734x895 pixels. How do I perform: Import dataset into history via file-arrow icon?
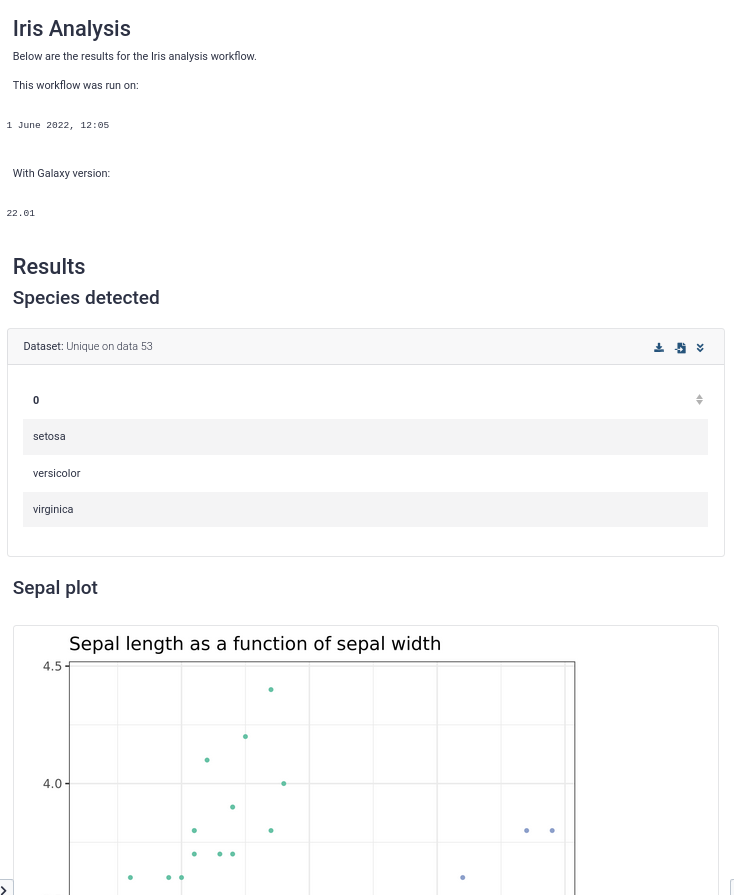[x=680, y=348]
